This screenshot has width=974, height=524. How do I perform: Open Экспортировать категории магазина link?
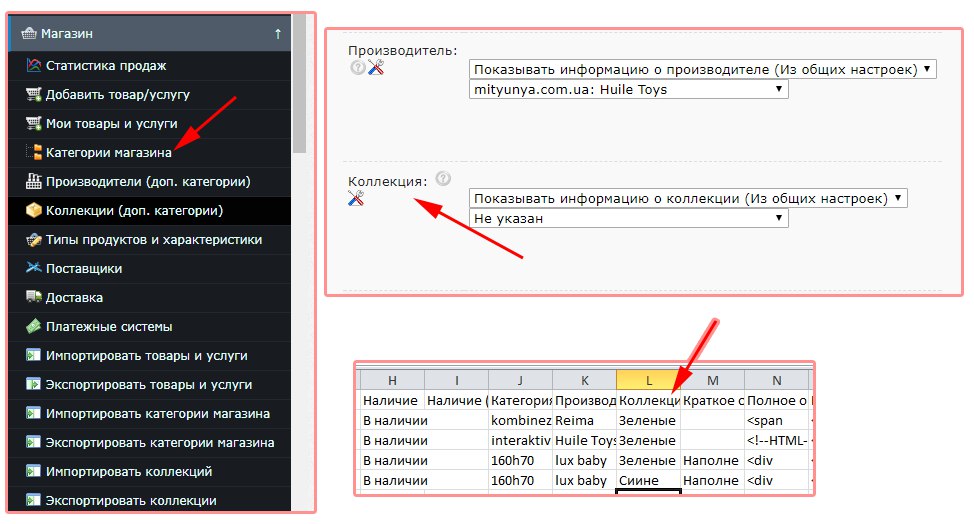[x=160, y=443]
